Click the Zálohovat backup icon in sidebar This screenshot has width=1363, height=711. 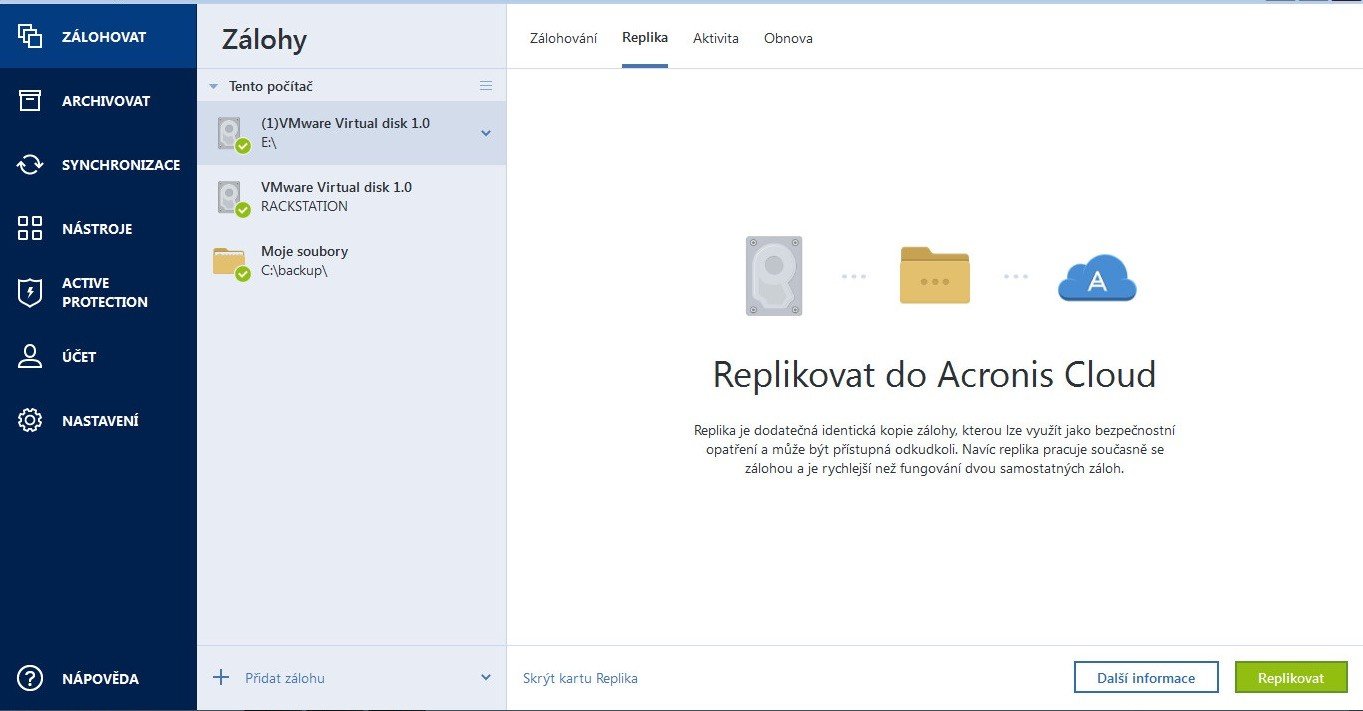point(30,37)
